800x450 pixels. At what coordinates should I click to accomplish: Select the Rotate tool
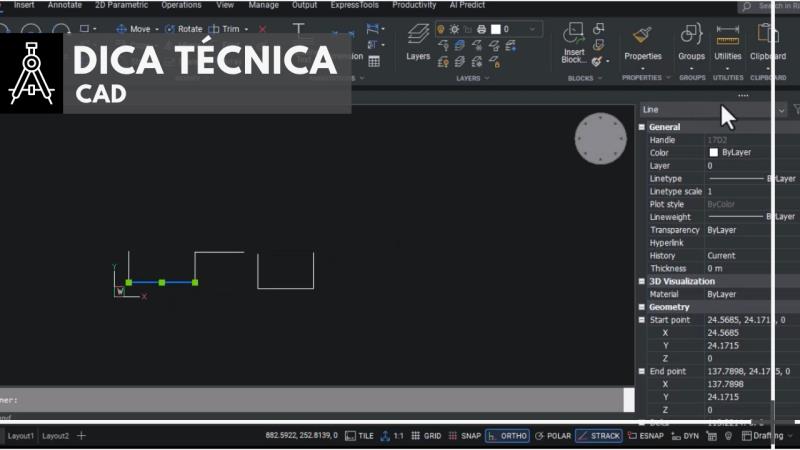184,29
